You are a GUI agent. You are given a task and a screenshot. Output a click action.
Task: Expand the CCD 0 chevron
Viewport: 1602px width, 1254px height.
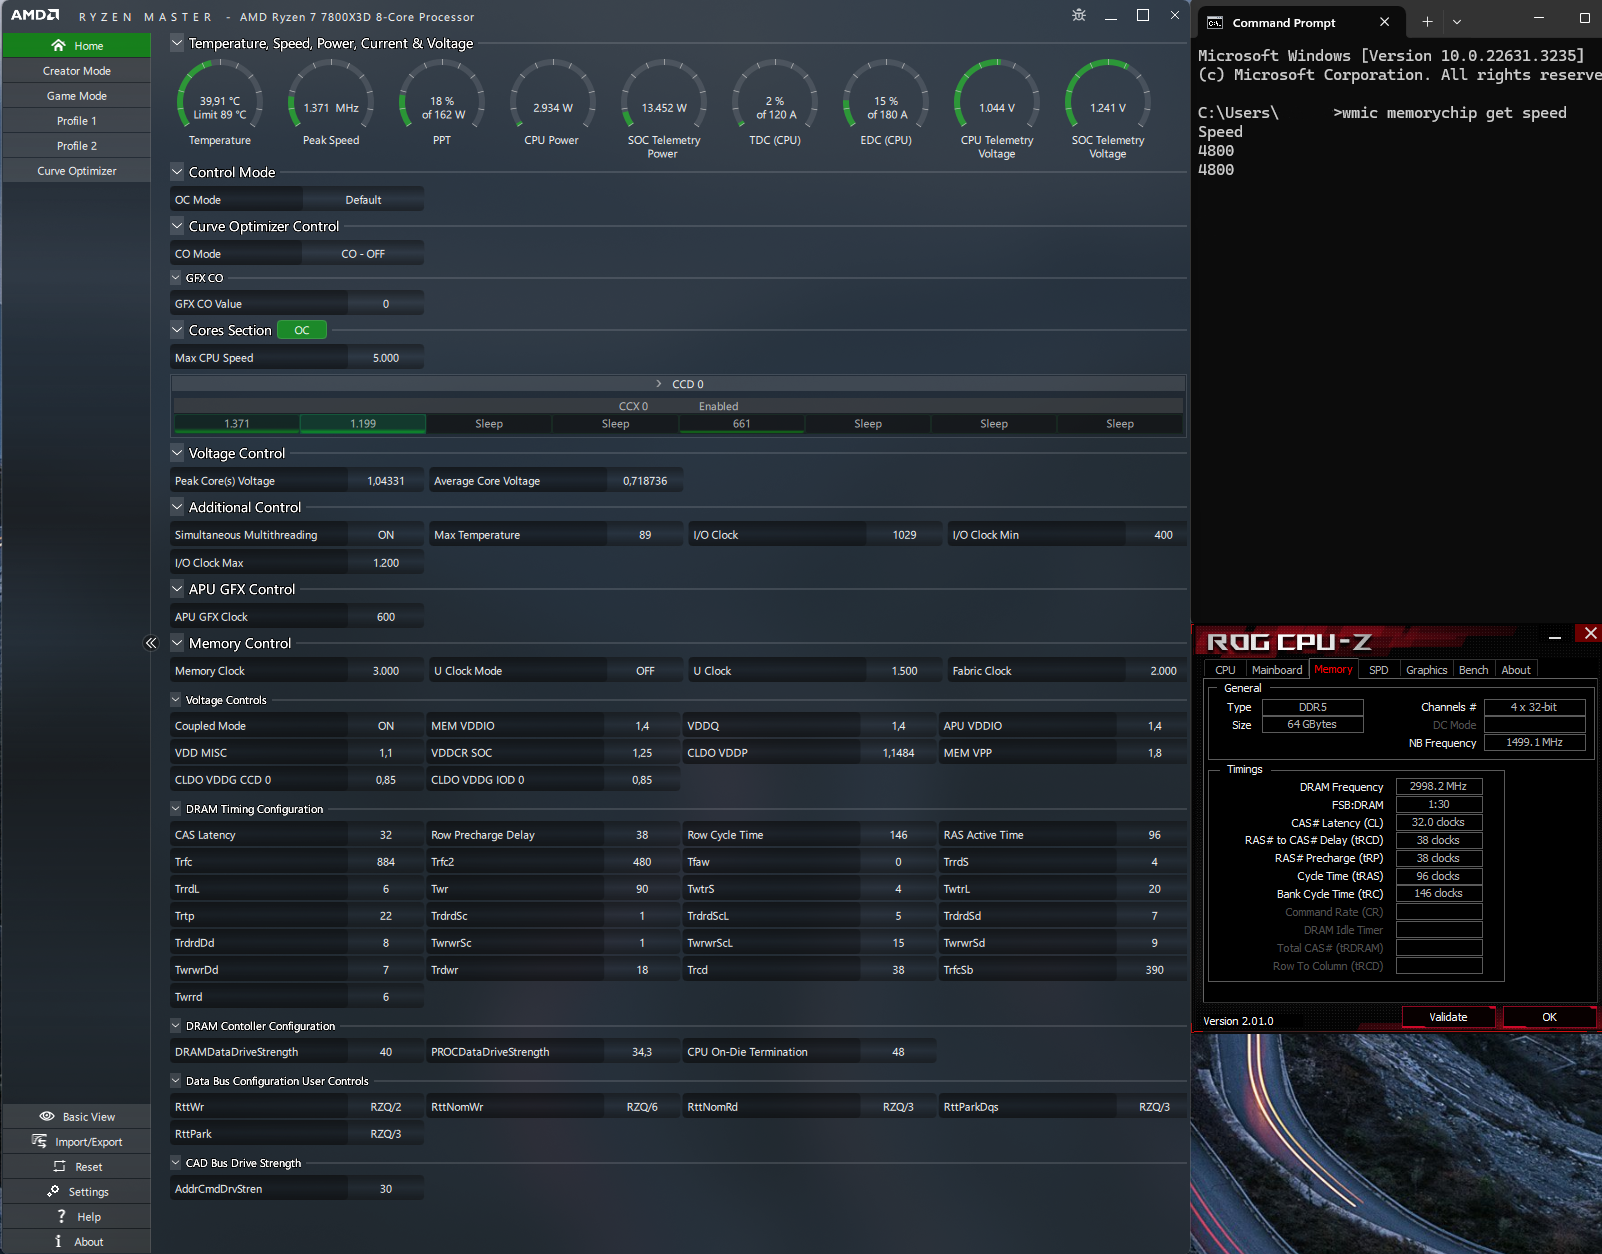click(659, 384)
